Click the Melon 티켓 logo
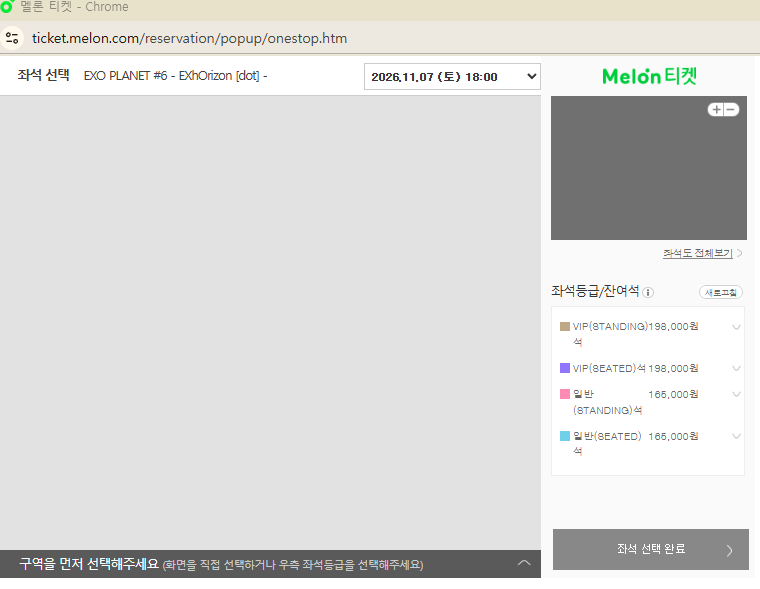Viewport: 760px width, 589px height. point(649,76)
